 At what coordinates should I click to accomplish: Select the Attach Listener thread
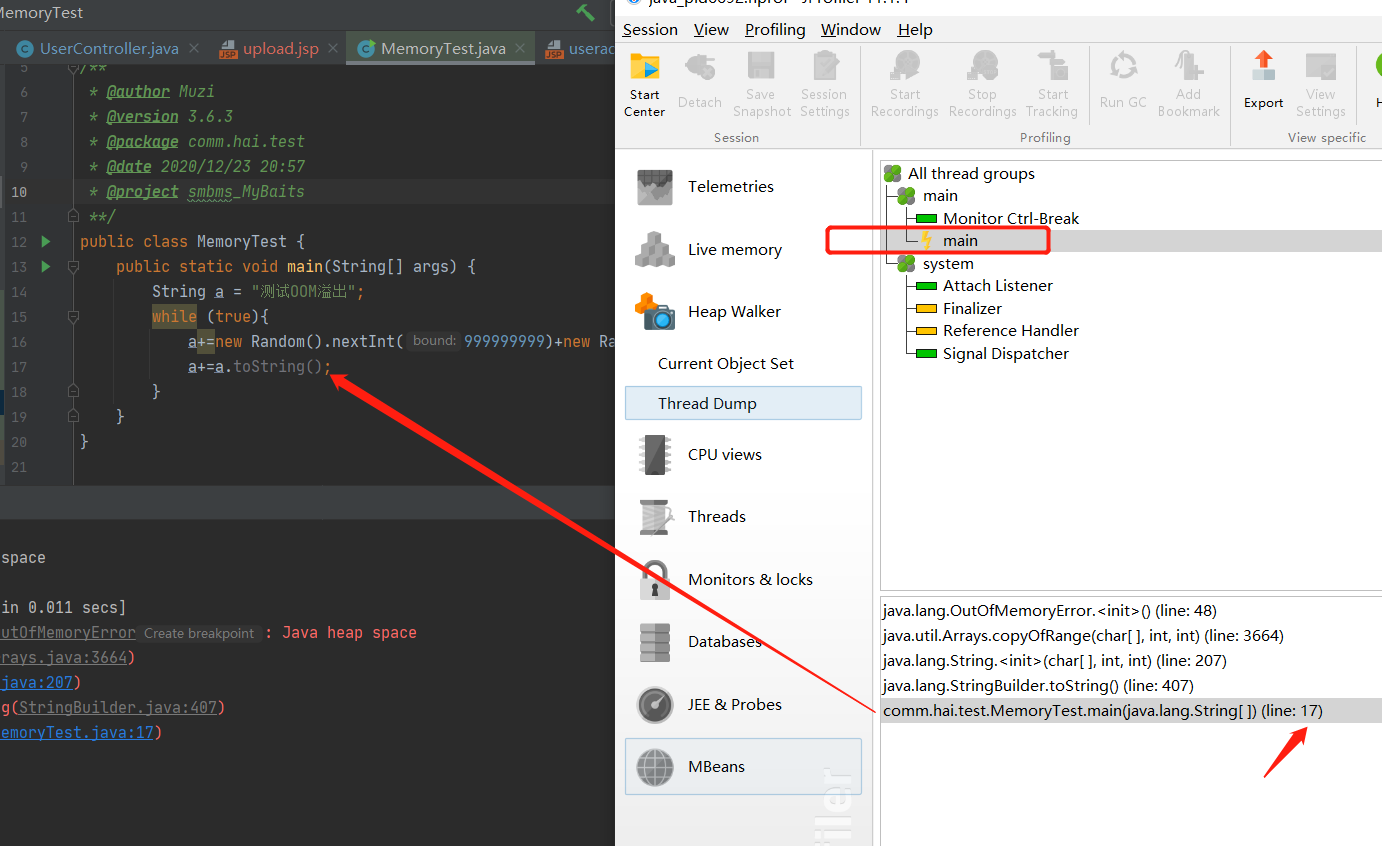click(997, 286)
